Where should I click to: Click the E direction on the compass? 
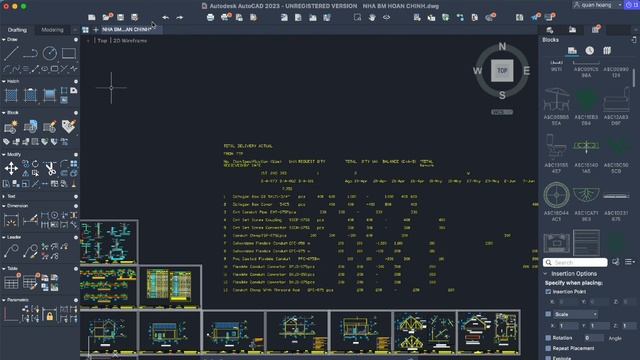[527, 71]
